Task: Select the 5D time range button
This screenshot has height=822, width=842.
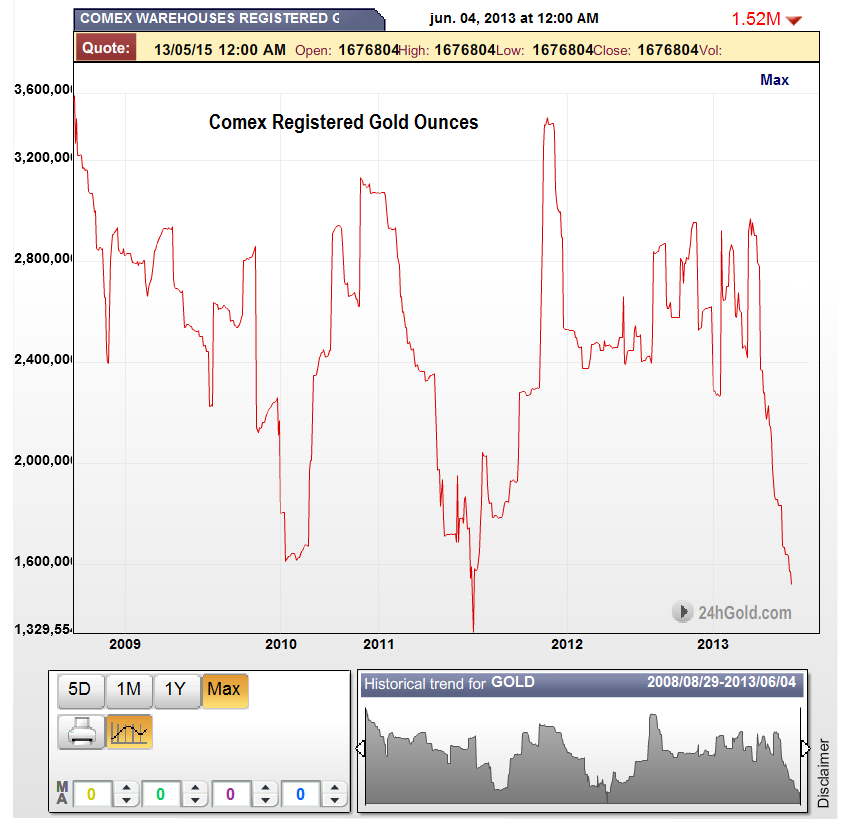Action: pos(80,691)
